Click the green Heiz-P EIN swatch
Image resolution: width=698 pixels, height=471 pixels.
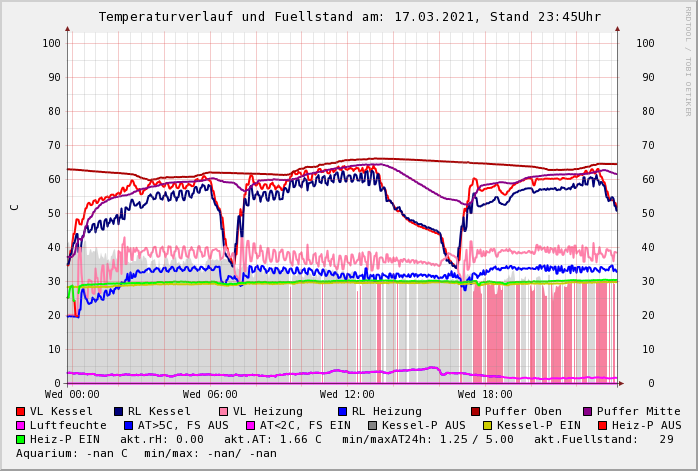(20, 439)
